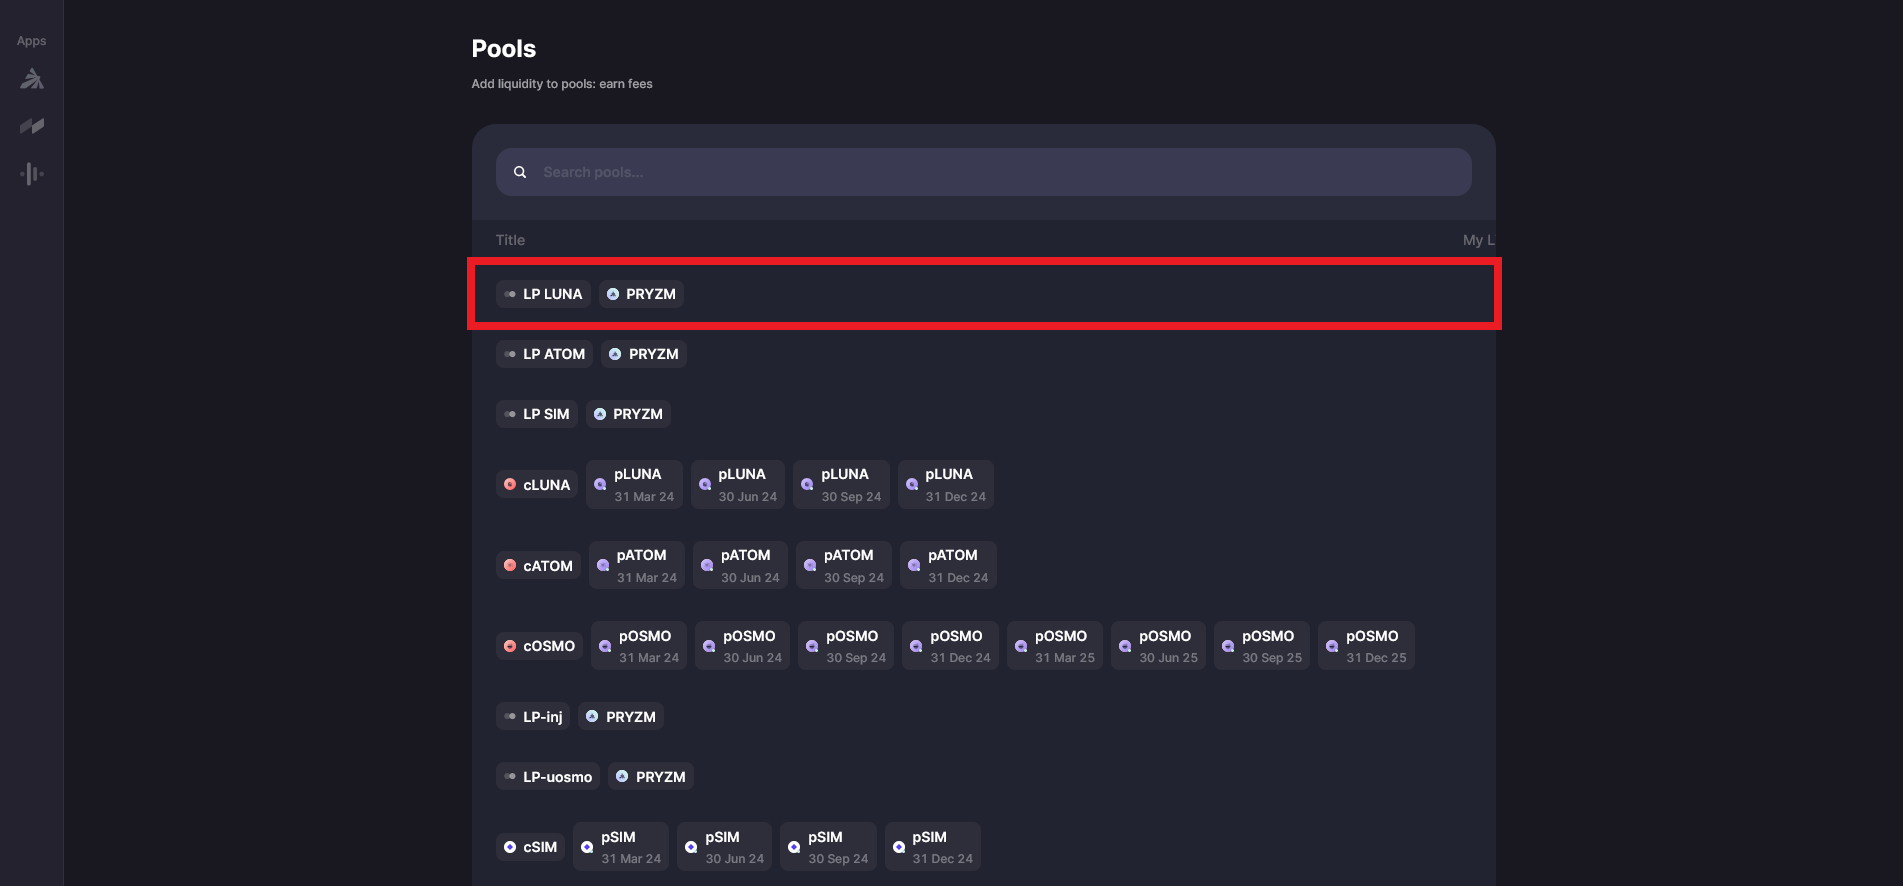Click the magnifier icon in search bar

pos(520,172)
